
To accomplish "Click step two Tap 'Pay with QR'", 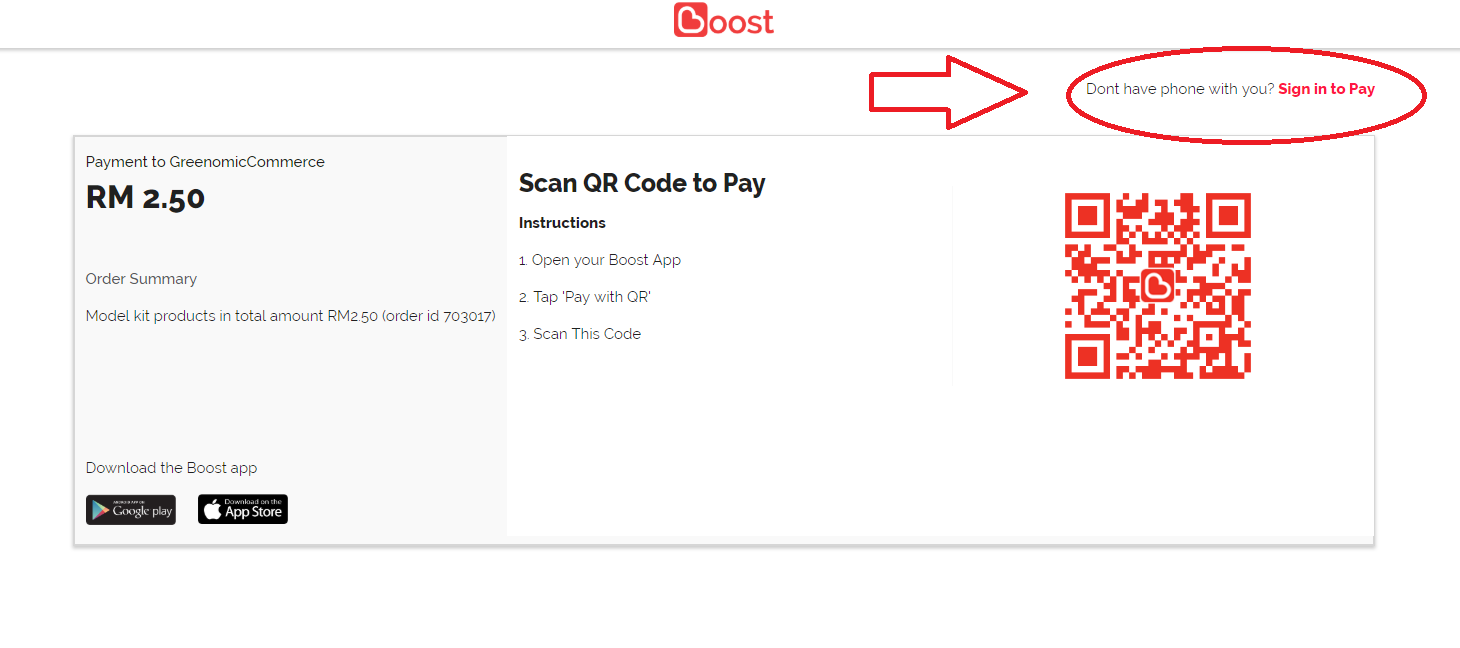I will coord(585,297).
